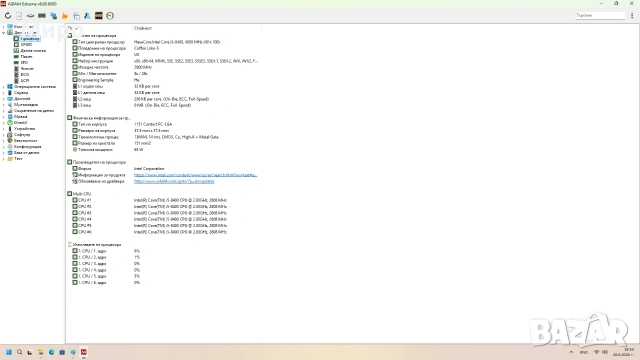640x360 pixels.
Task: Launch the disk benchmark toolbar icon
Action: pyautogui.click(x=30, y=16)
